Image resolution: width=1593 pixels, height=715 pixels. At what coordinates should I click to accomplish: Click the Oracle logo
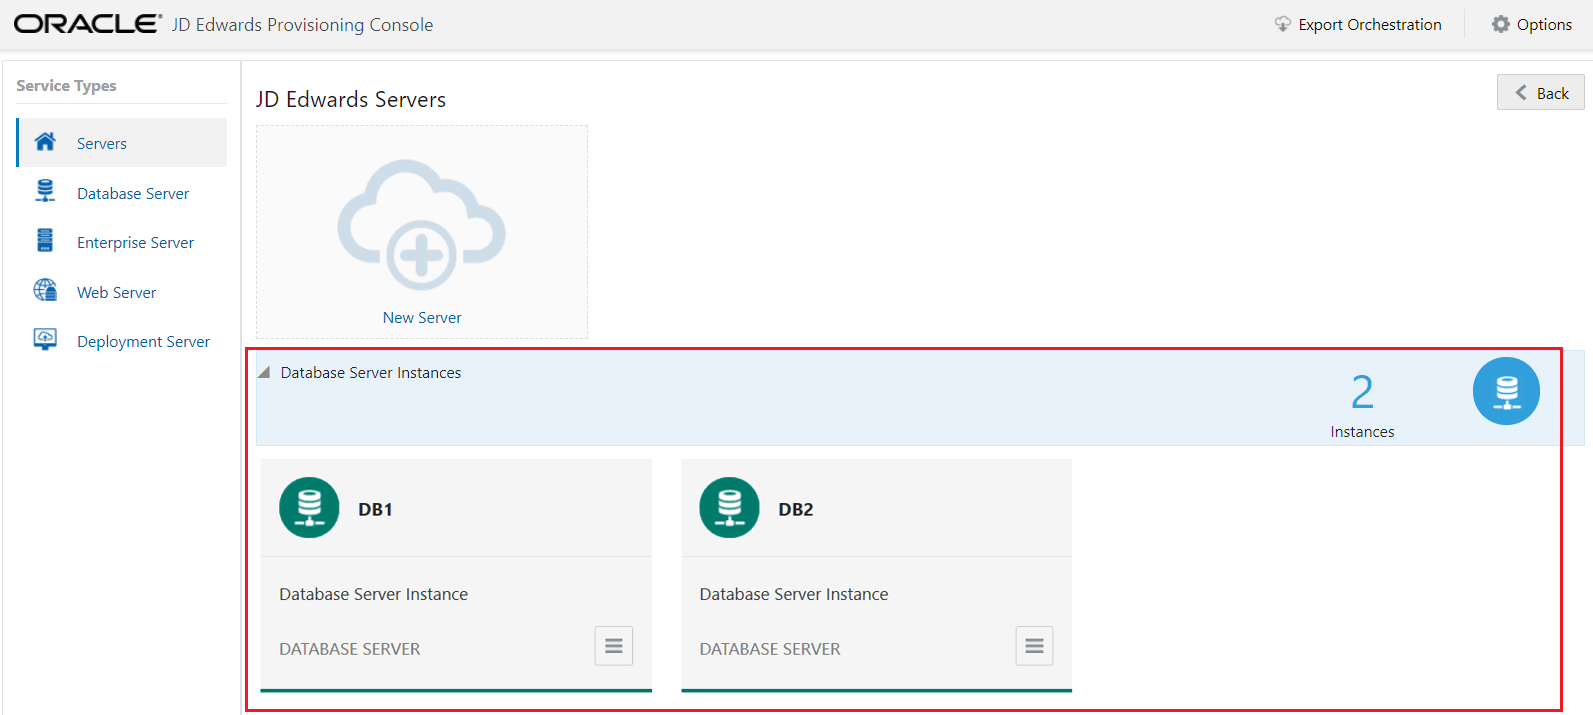[88, 24]
